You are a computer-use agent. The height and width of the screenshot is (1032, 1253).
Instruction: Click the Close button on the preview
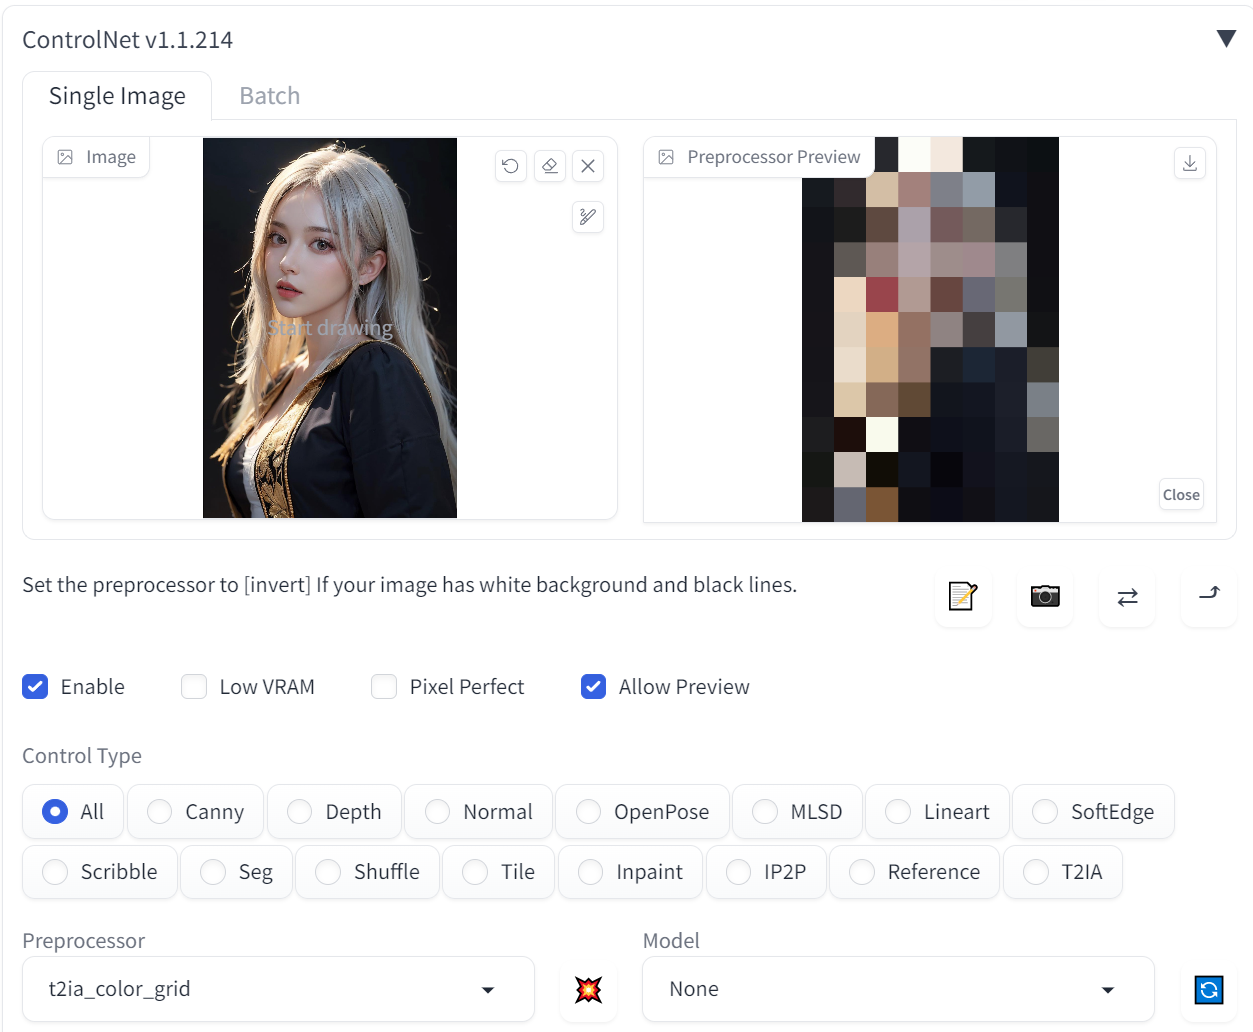pos(1180,495)
